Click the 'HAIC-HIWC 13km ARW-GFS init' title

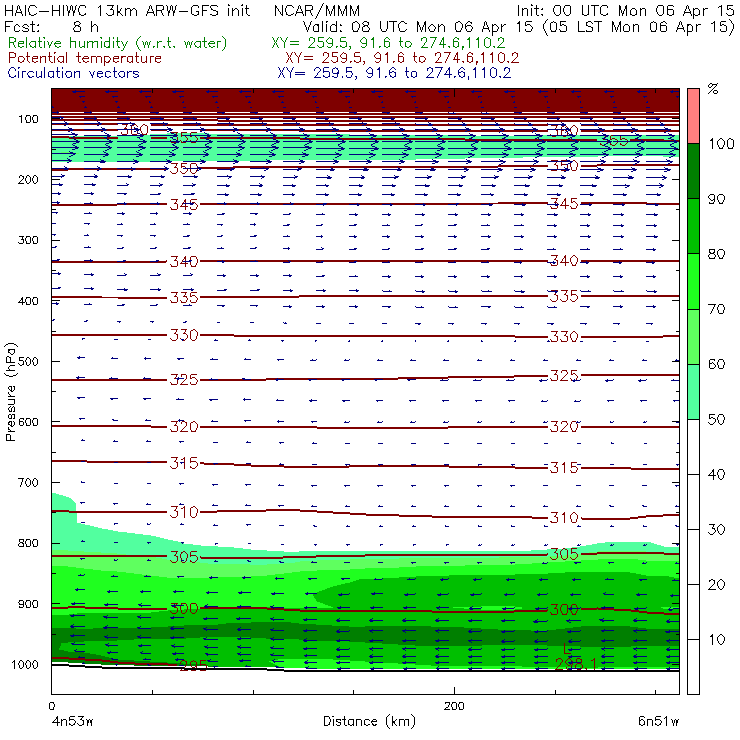[x=127, y=10]
